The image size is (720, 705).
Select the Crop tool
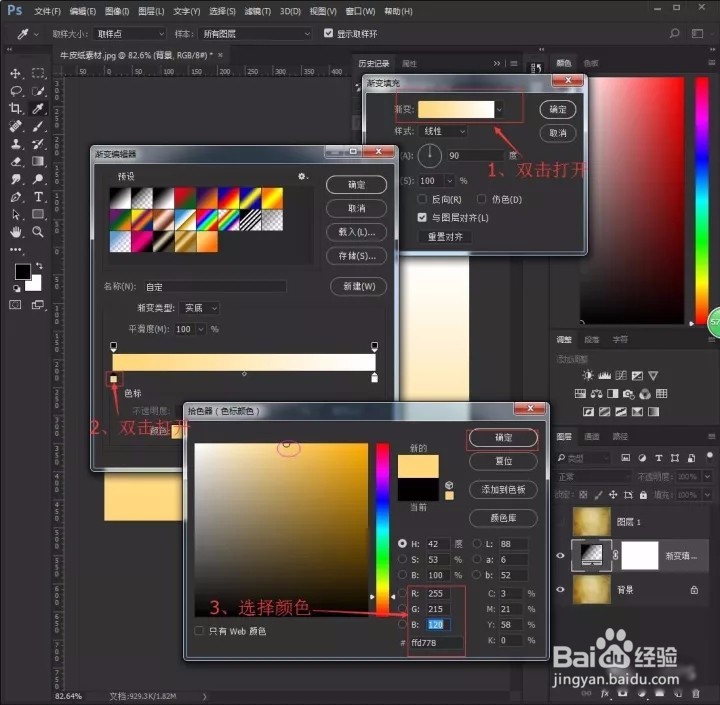(16, 108)
